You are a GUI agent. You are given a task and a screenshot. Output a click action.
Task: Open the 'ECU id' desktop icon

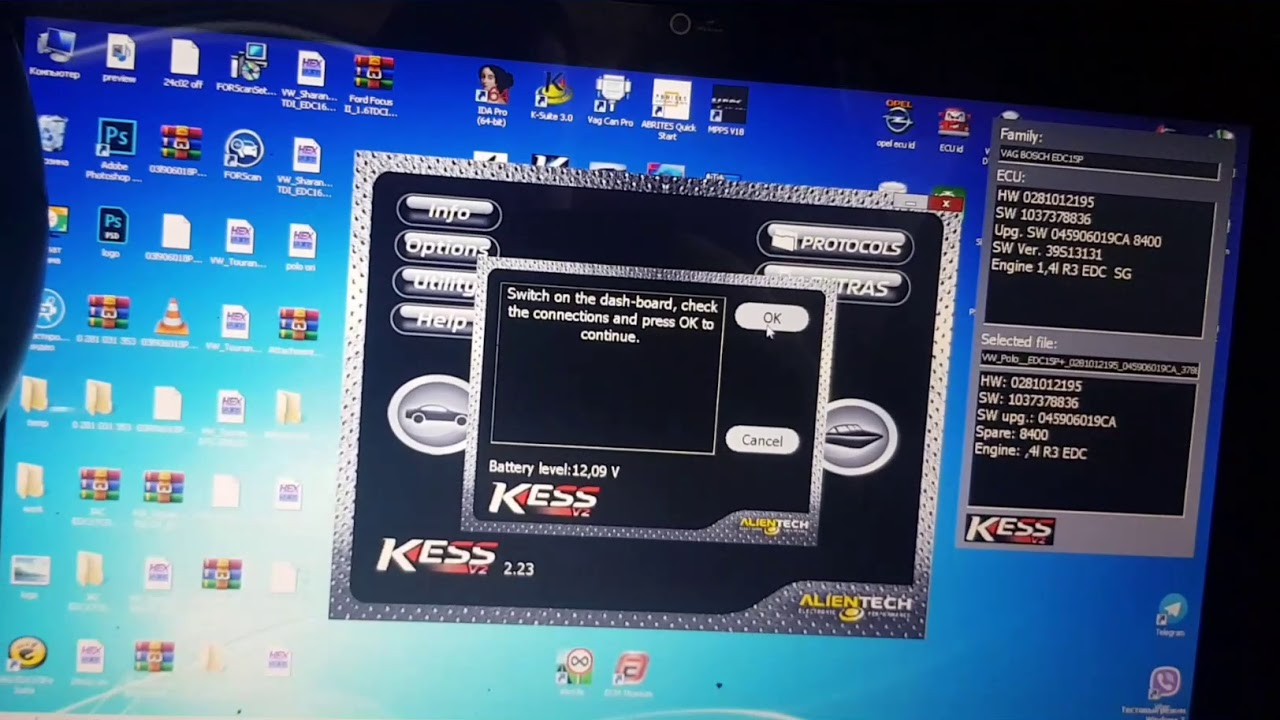click(x=951, y=130)
